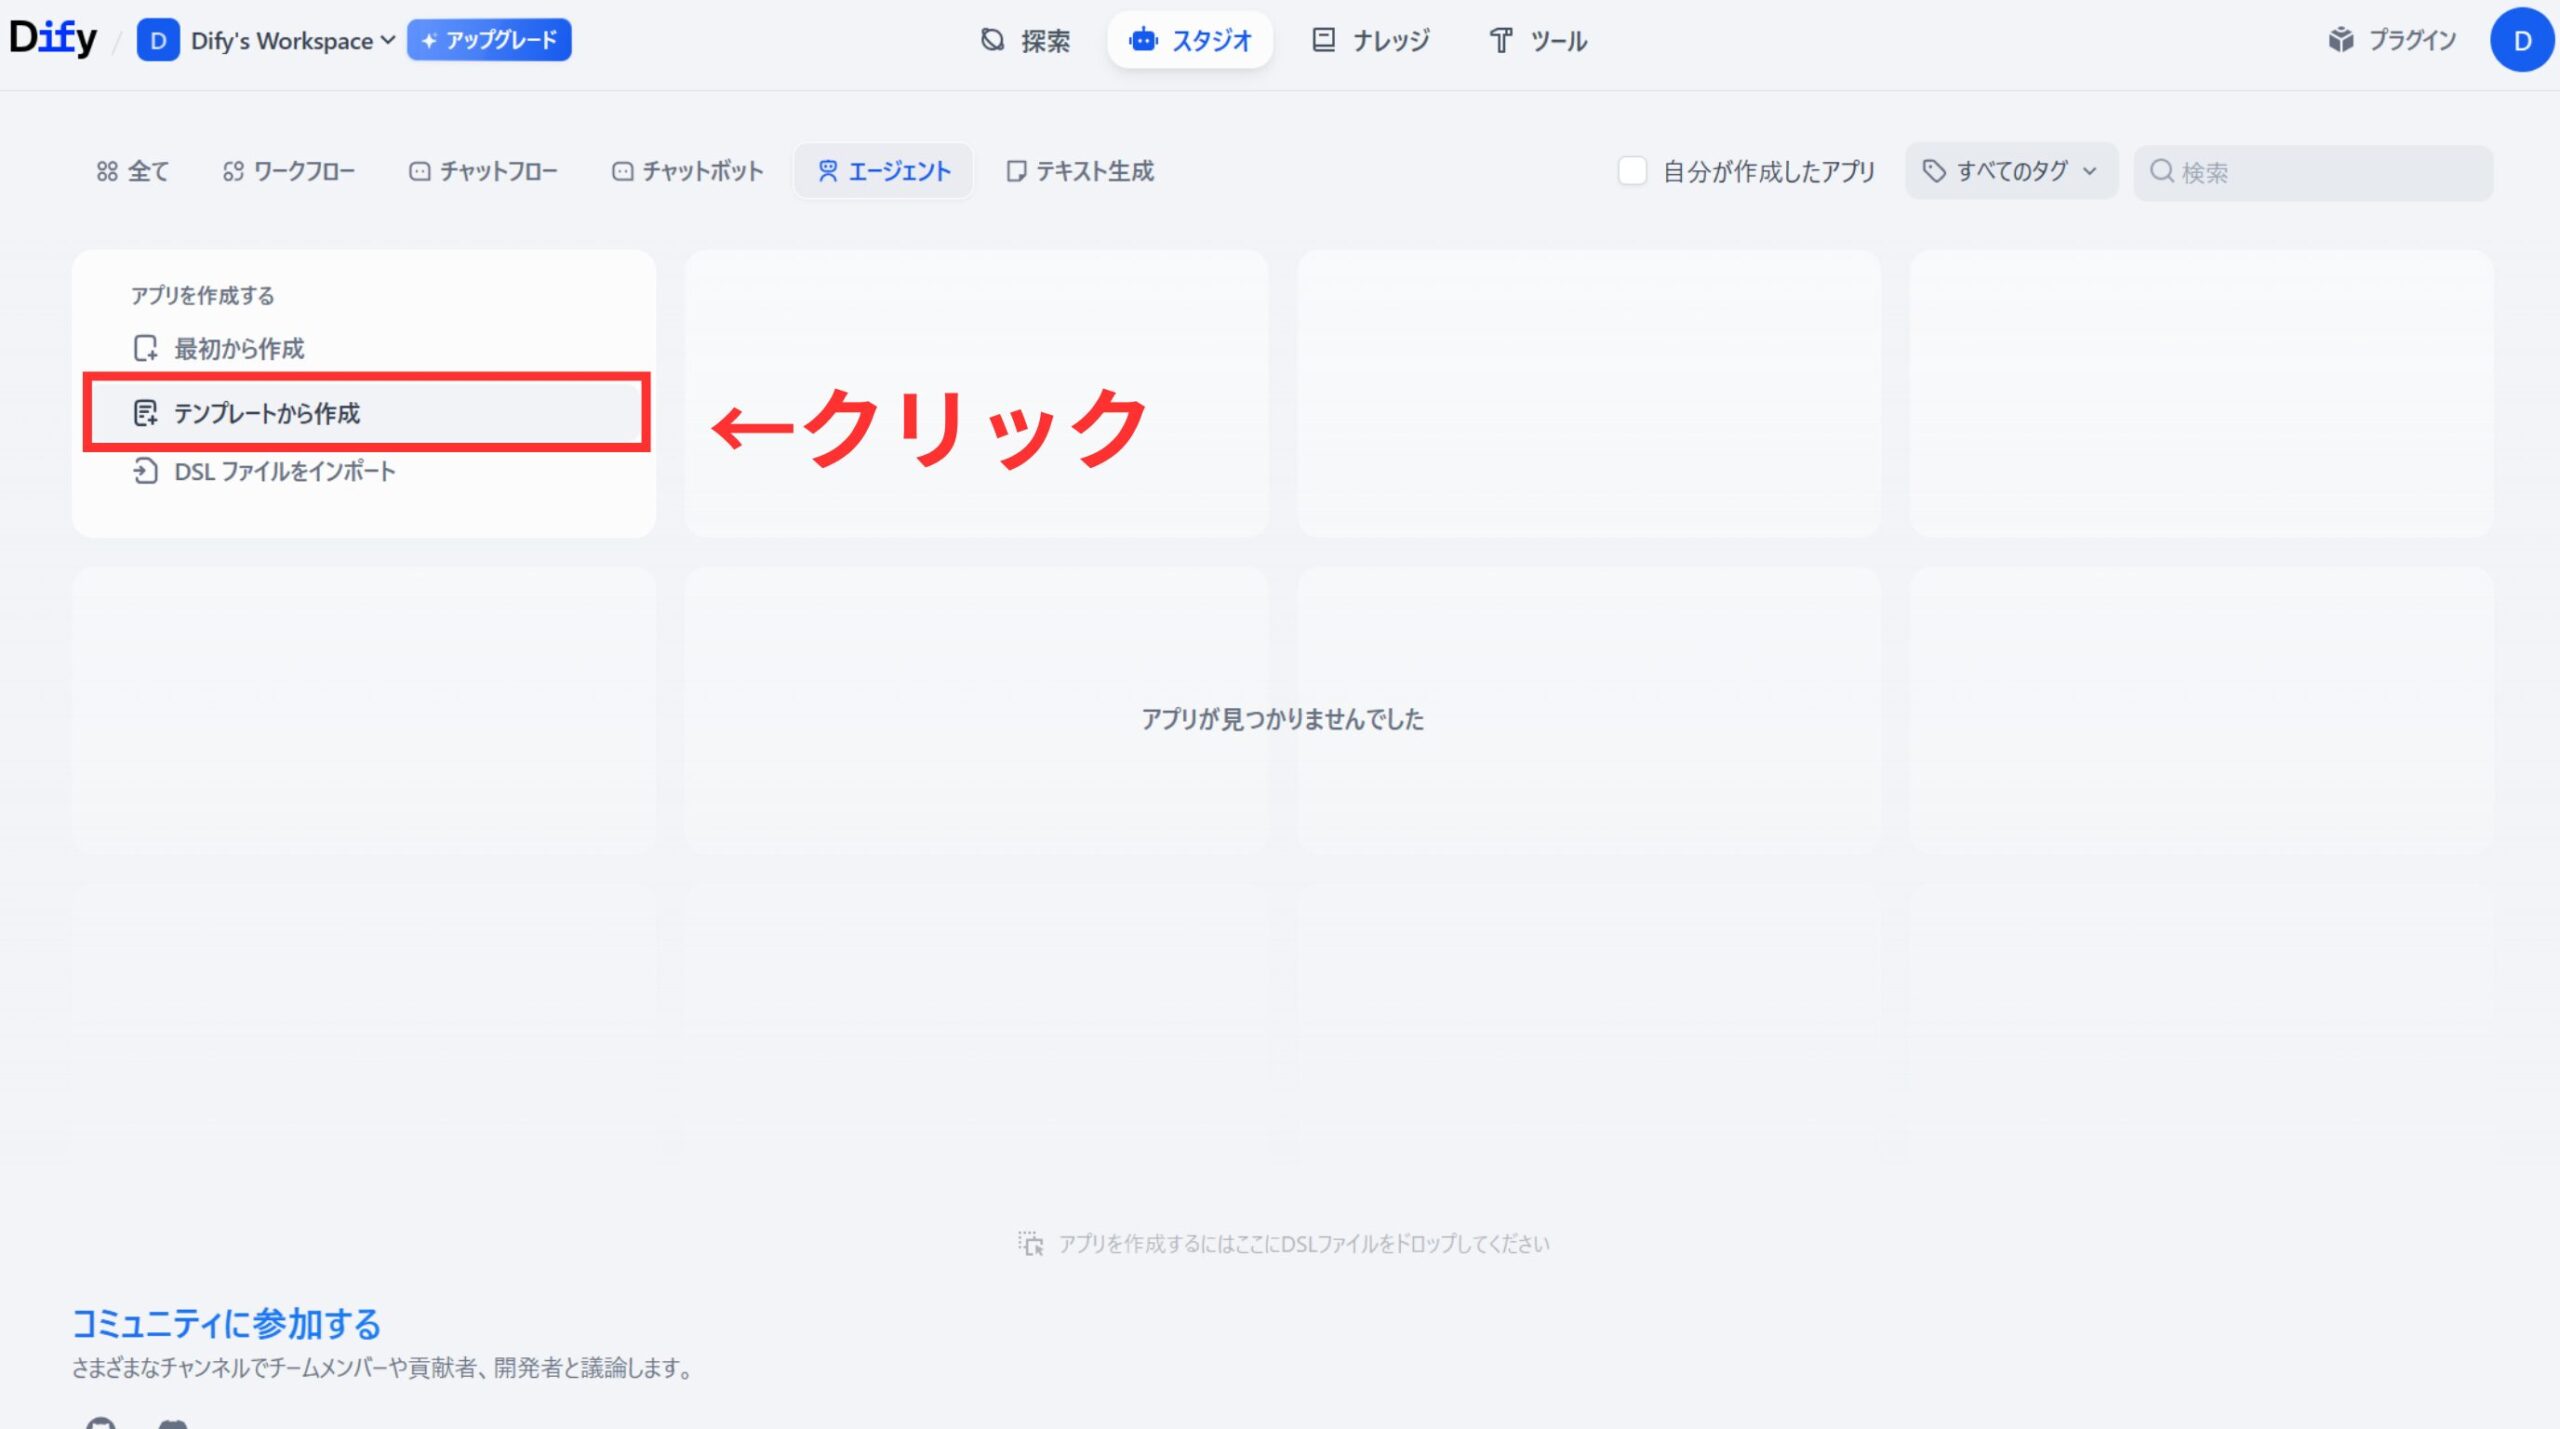Click the tag icon in すべてのタグ

coord(1935,171)
